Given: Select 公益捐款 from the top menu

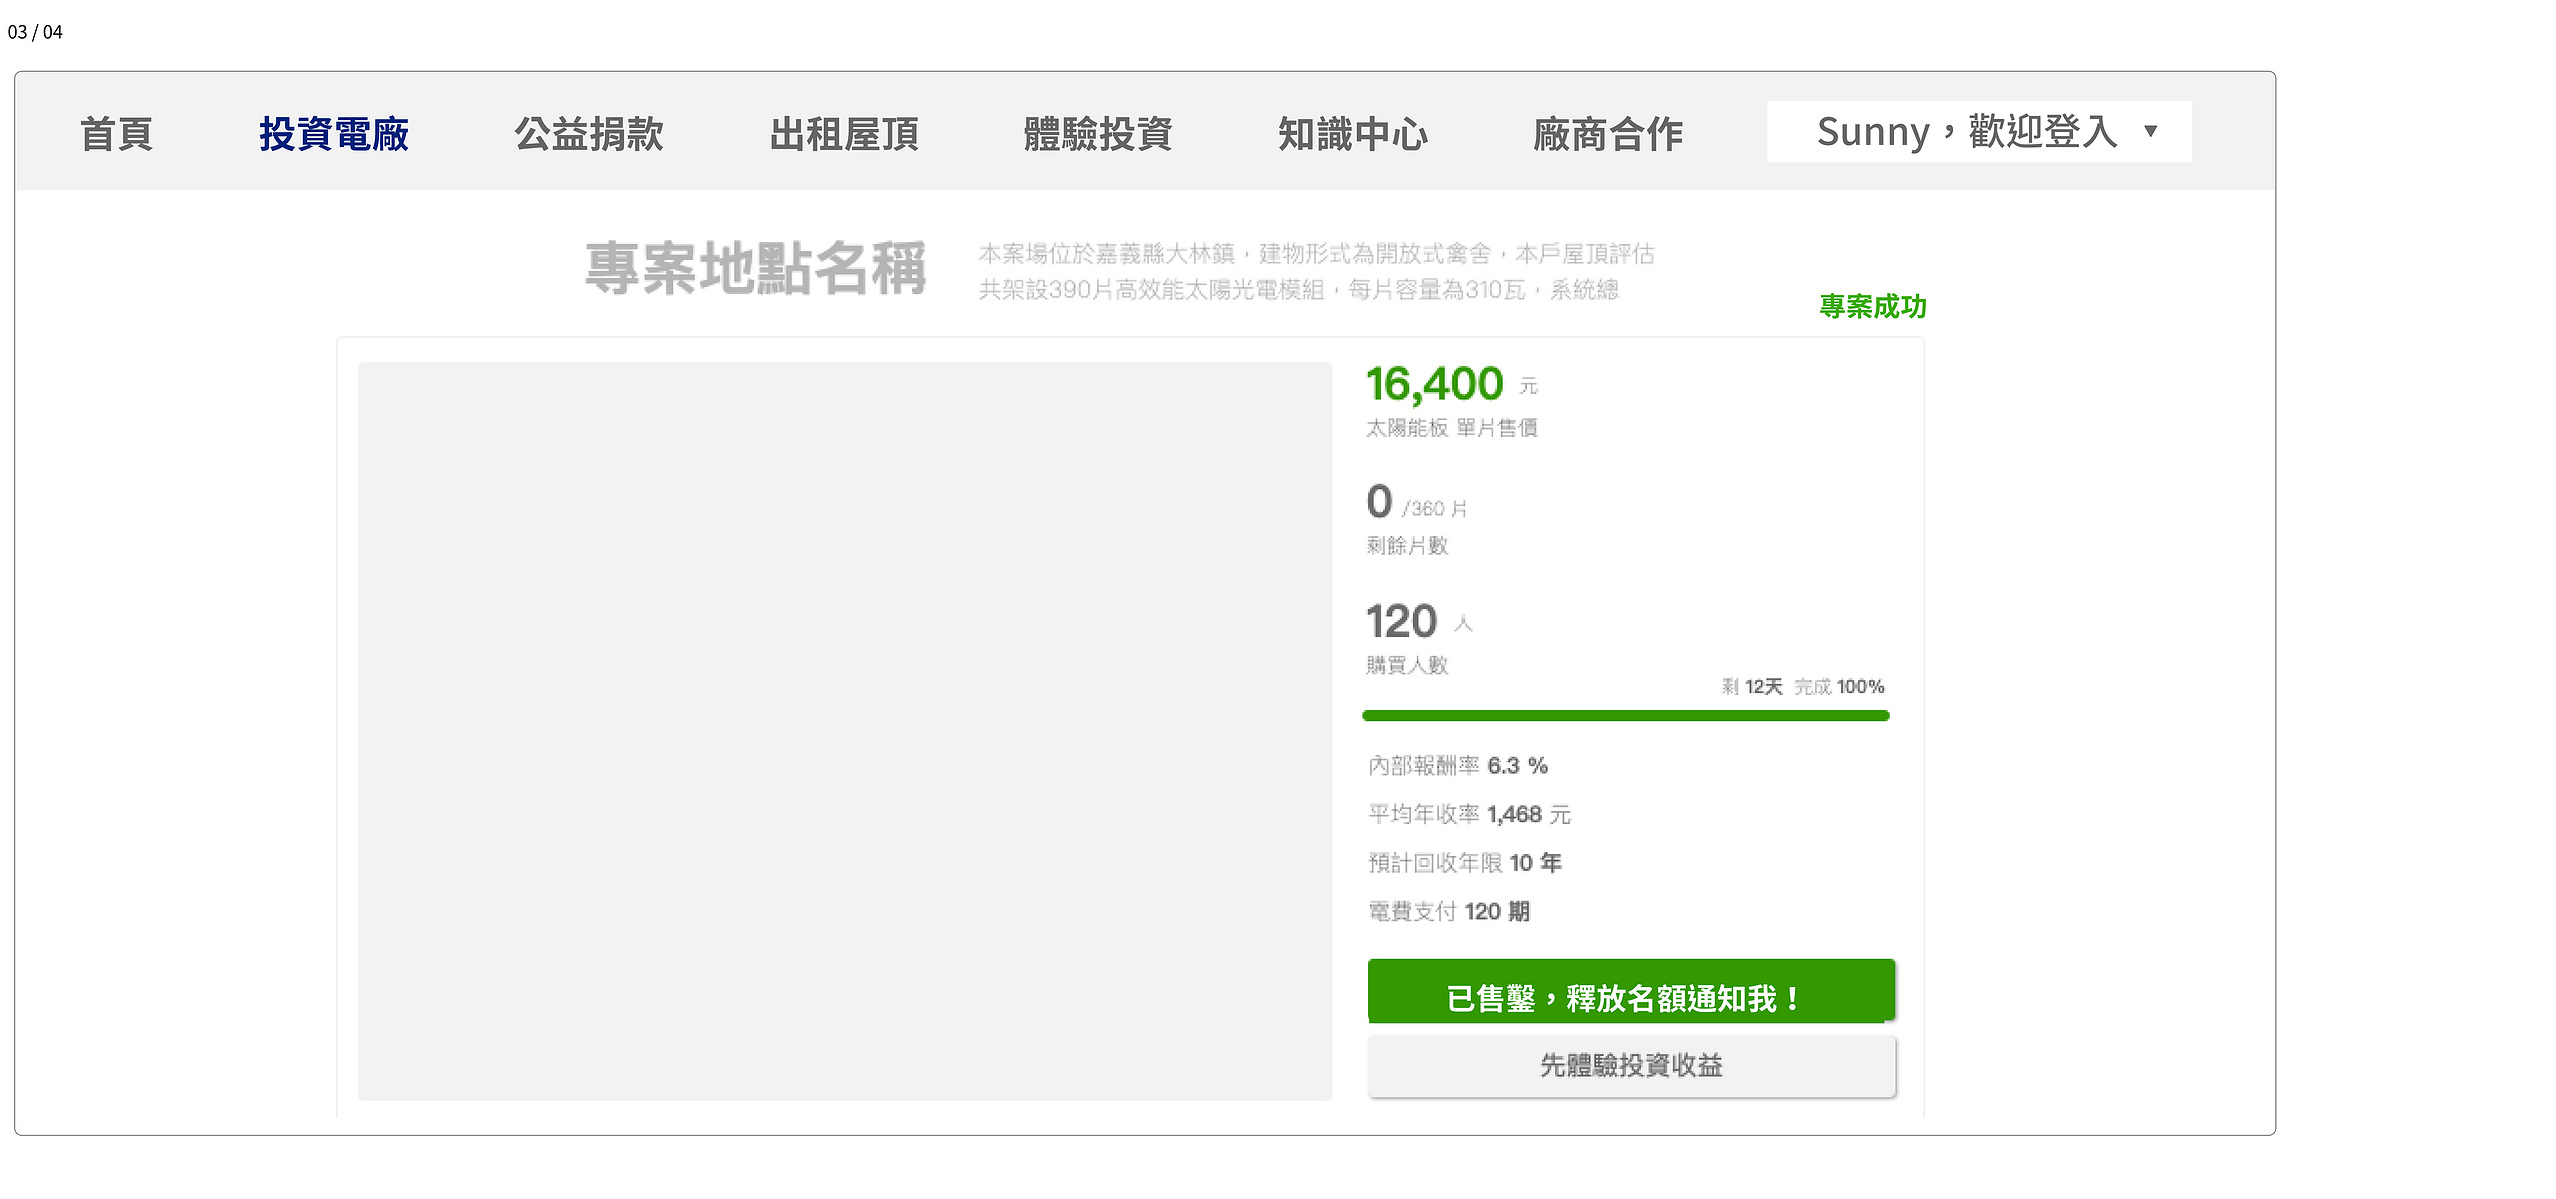Looking at the screenshot, I should pyautogui.click(x=589, y=133).
